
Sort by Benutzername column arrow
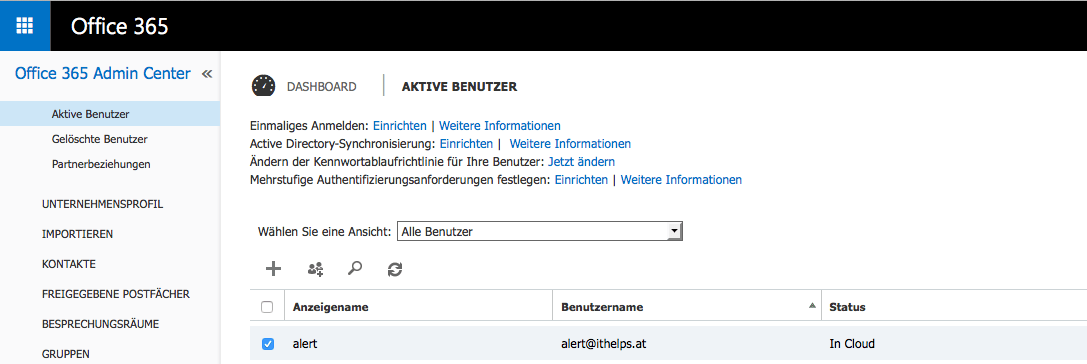click(x=812, y=306)
